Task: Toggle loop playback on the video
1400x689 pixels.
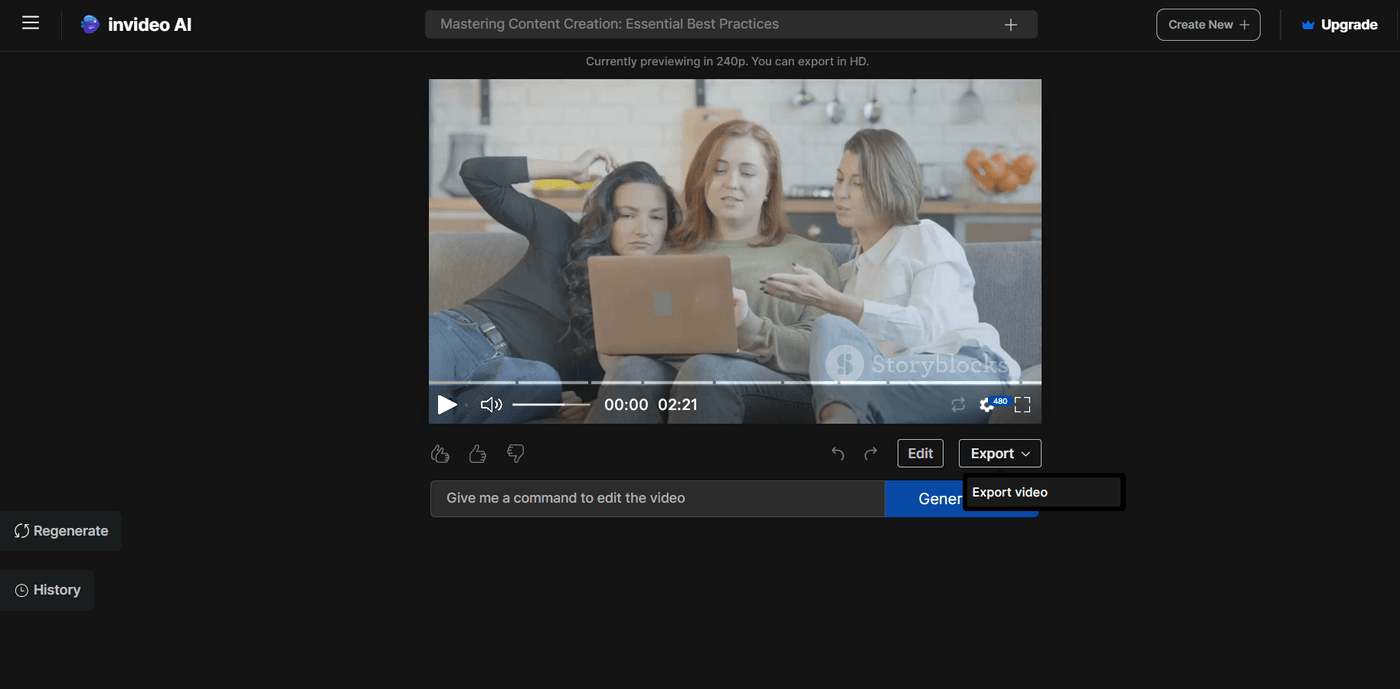Action: coord(958,404)
